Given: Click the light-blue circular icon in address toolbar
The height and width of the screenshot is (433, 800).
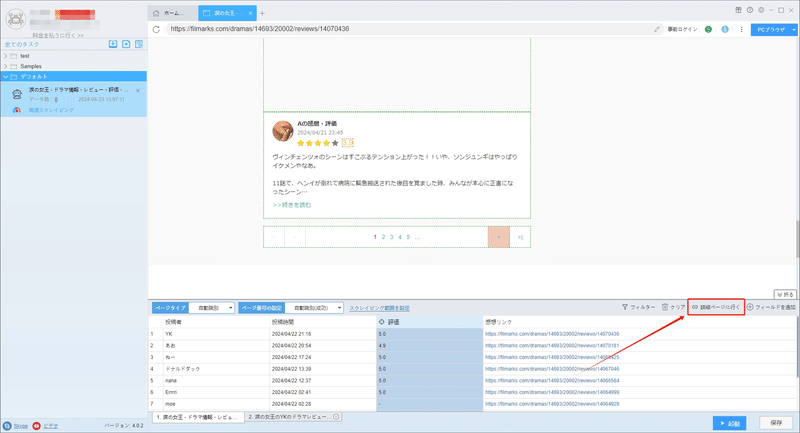Looking at the screenshot, I should (x=724, y=29).
